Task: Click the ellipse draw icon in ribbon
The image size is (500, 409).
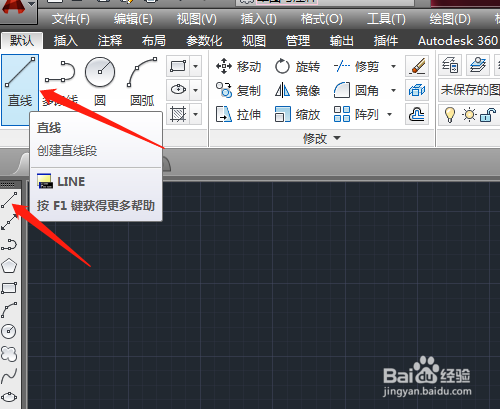Action: pyautogui.click(x=178, y=90)
